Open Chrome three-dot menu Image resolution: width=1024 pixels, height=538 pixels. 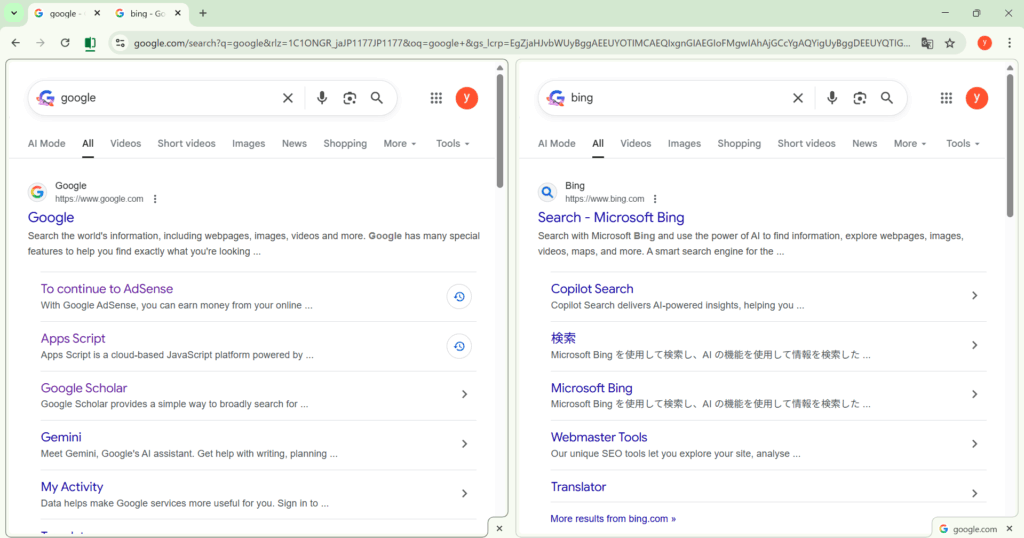[1009, 43]
